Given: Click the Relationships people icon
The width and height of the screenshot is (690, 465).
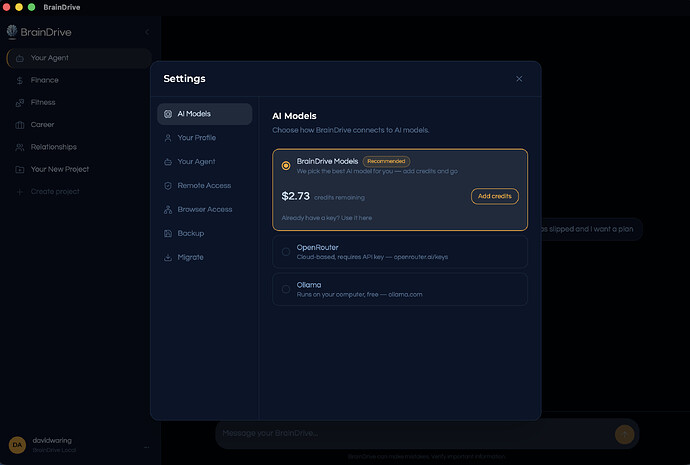Looking at the screenshot, I should pos(20,147).
